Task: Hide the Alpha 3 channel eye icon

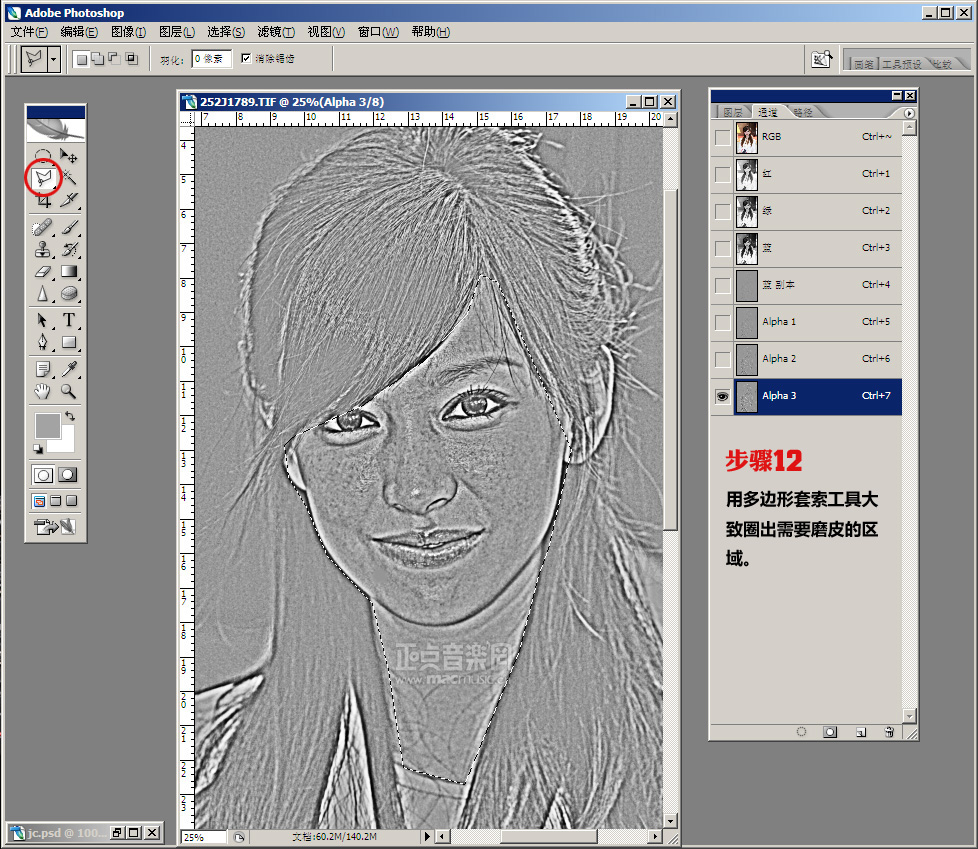Action: [x=722, y=397]
